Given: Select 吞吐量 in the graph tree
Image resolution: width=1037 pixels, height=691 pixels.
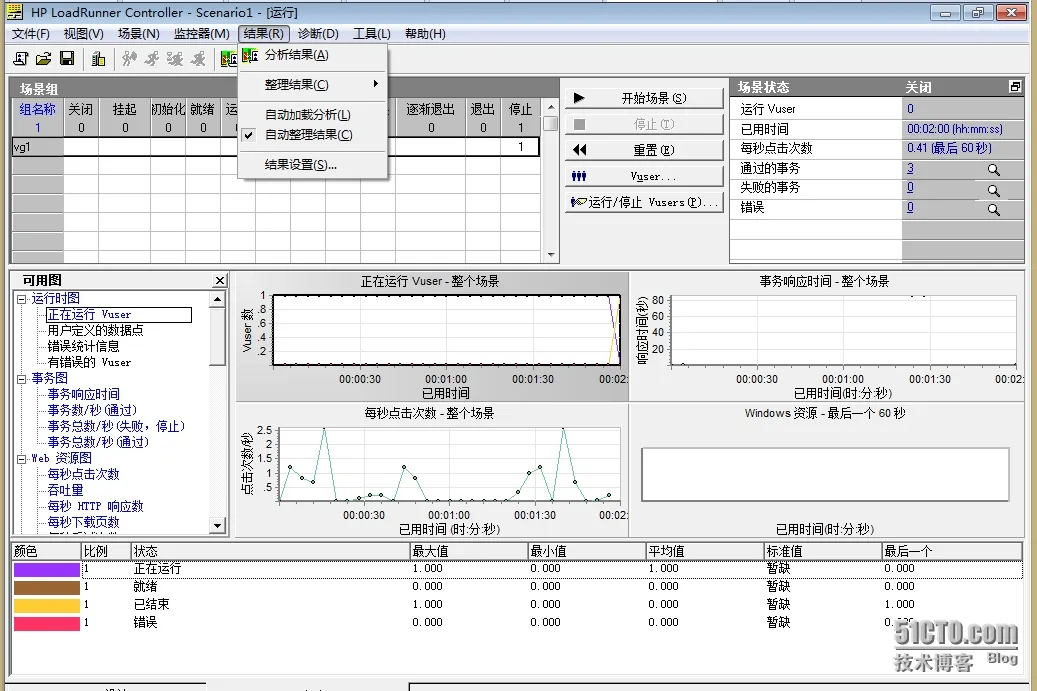Looking at the screenshot, I should [x=65, y=491].
